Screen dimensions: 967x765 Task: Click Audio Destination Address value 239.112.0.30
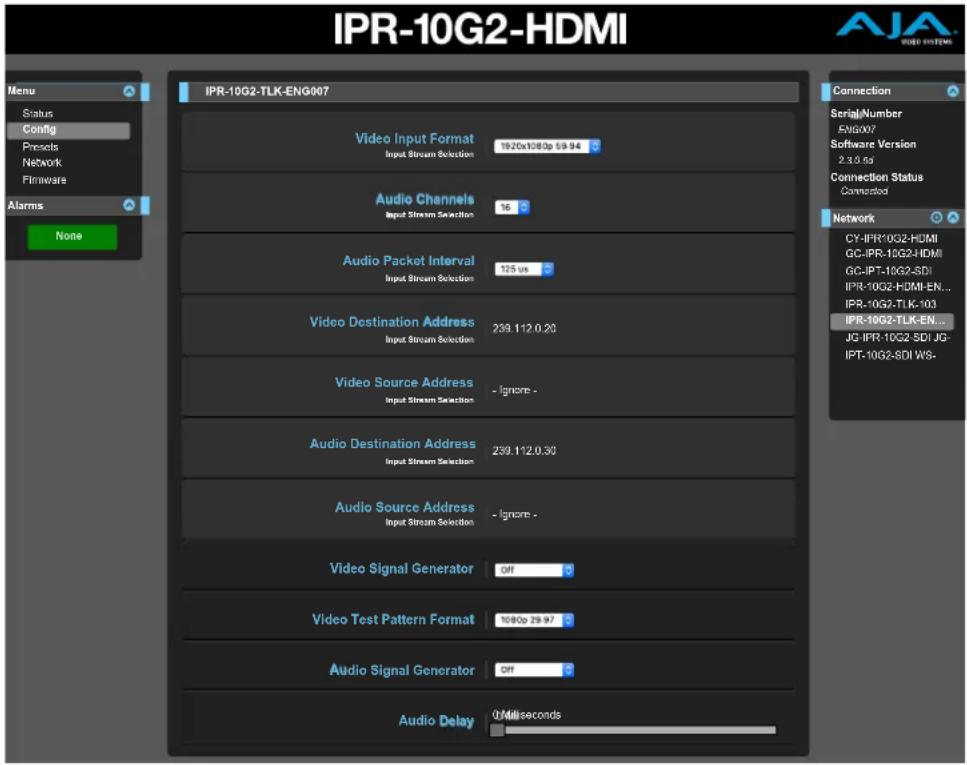click(x=524, y=451)
